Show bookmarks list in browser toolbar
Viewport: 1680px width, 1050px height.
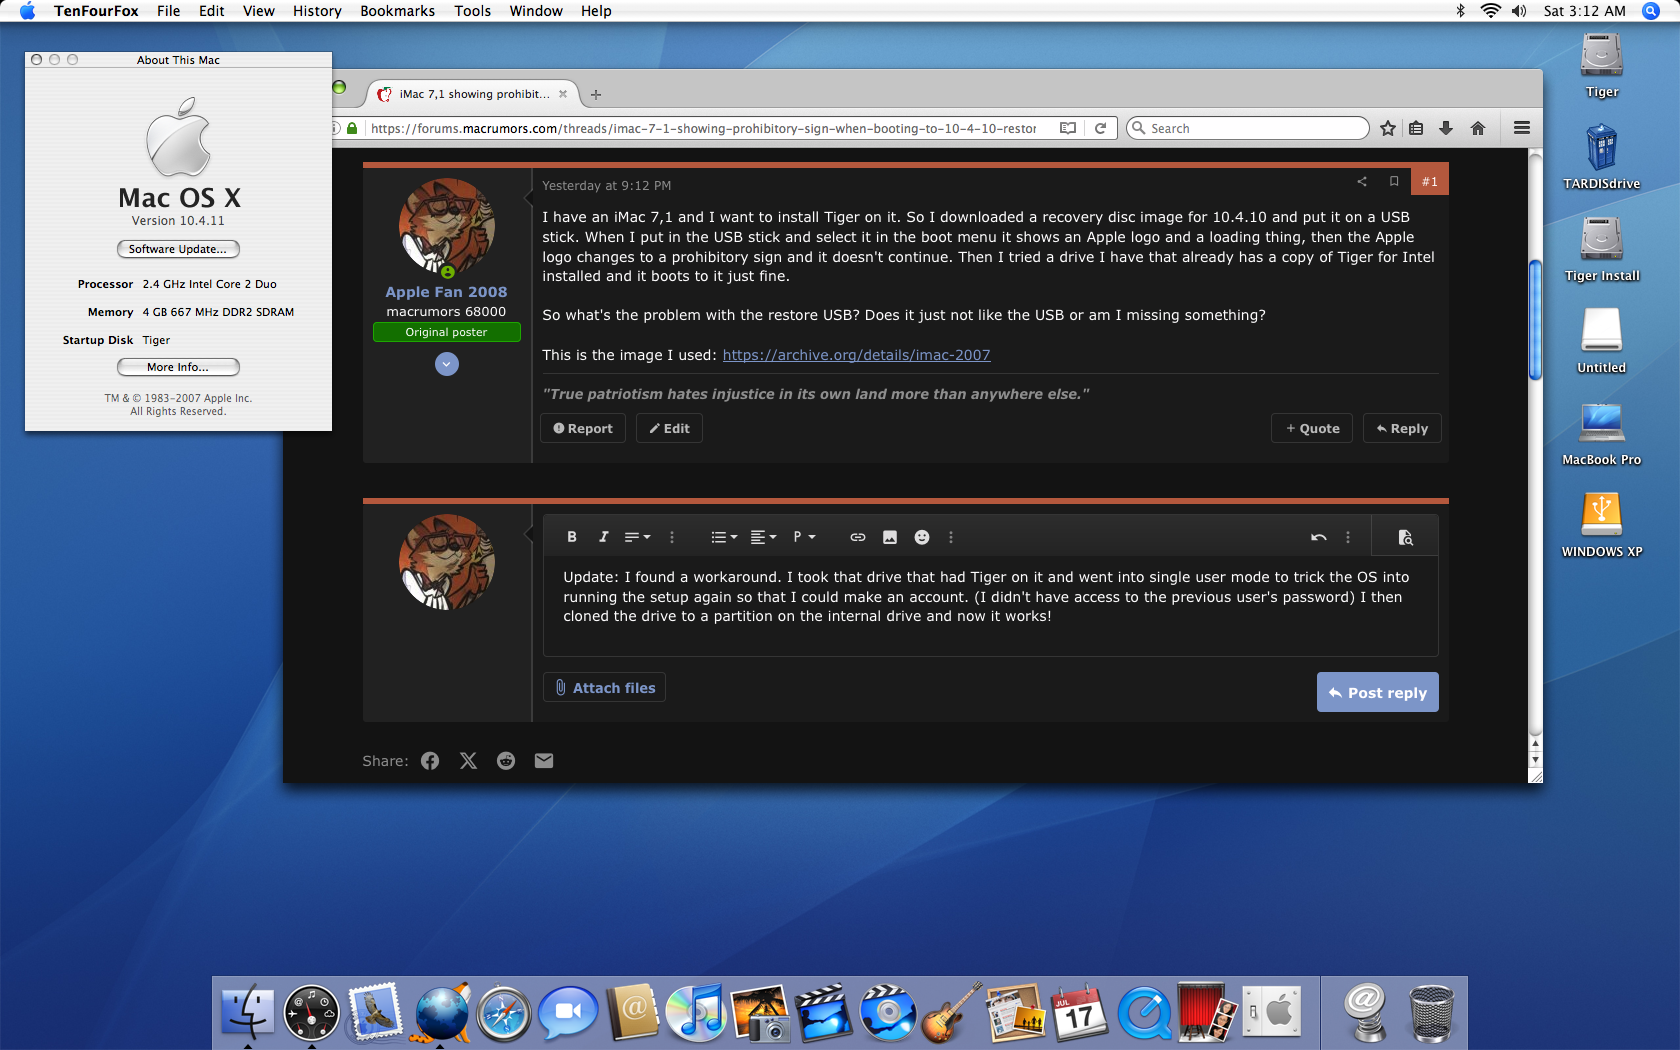tap(1416, 128)
